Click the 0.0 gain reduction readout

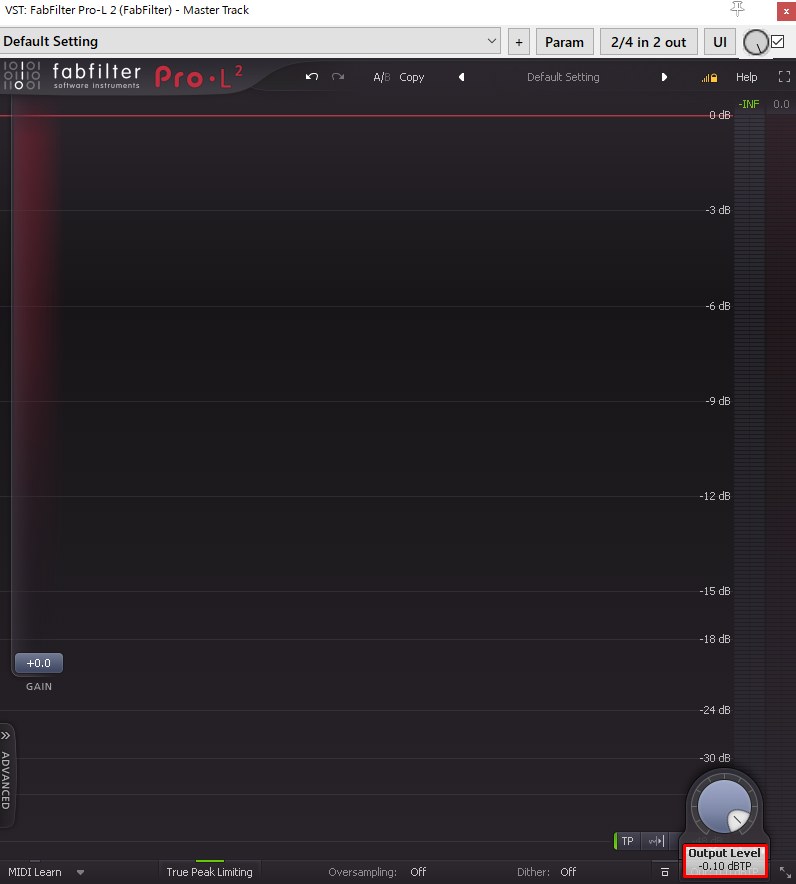tap(781, 104)
